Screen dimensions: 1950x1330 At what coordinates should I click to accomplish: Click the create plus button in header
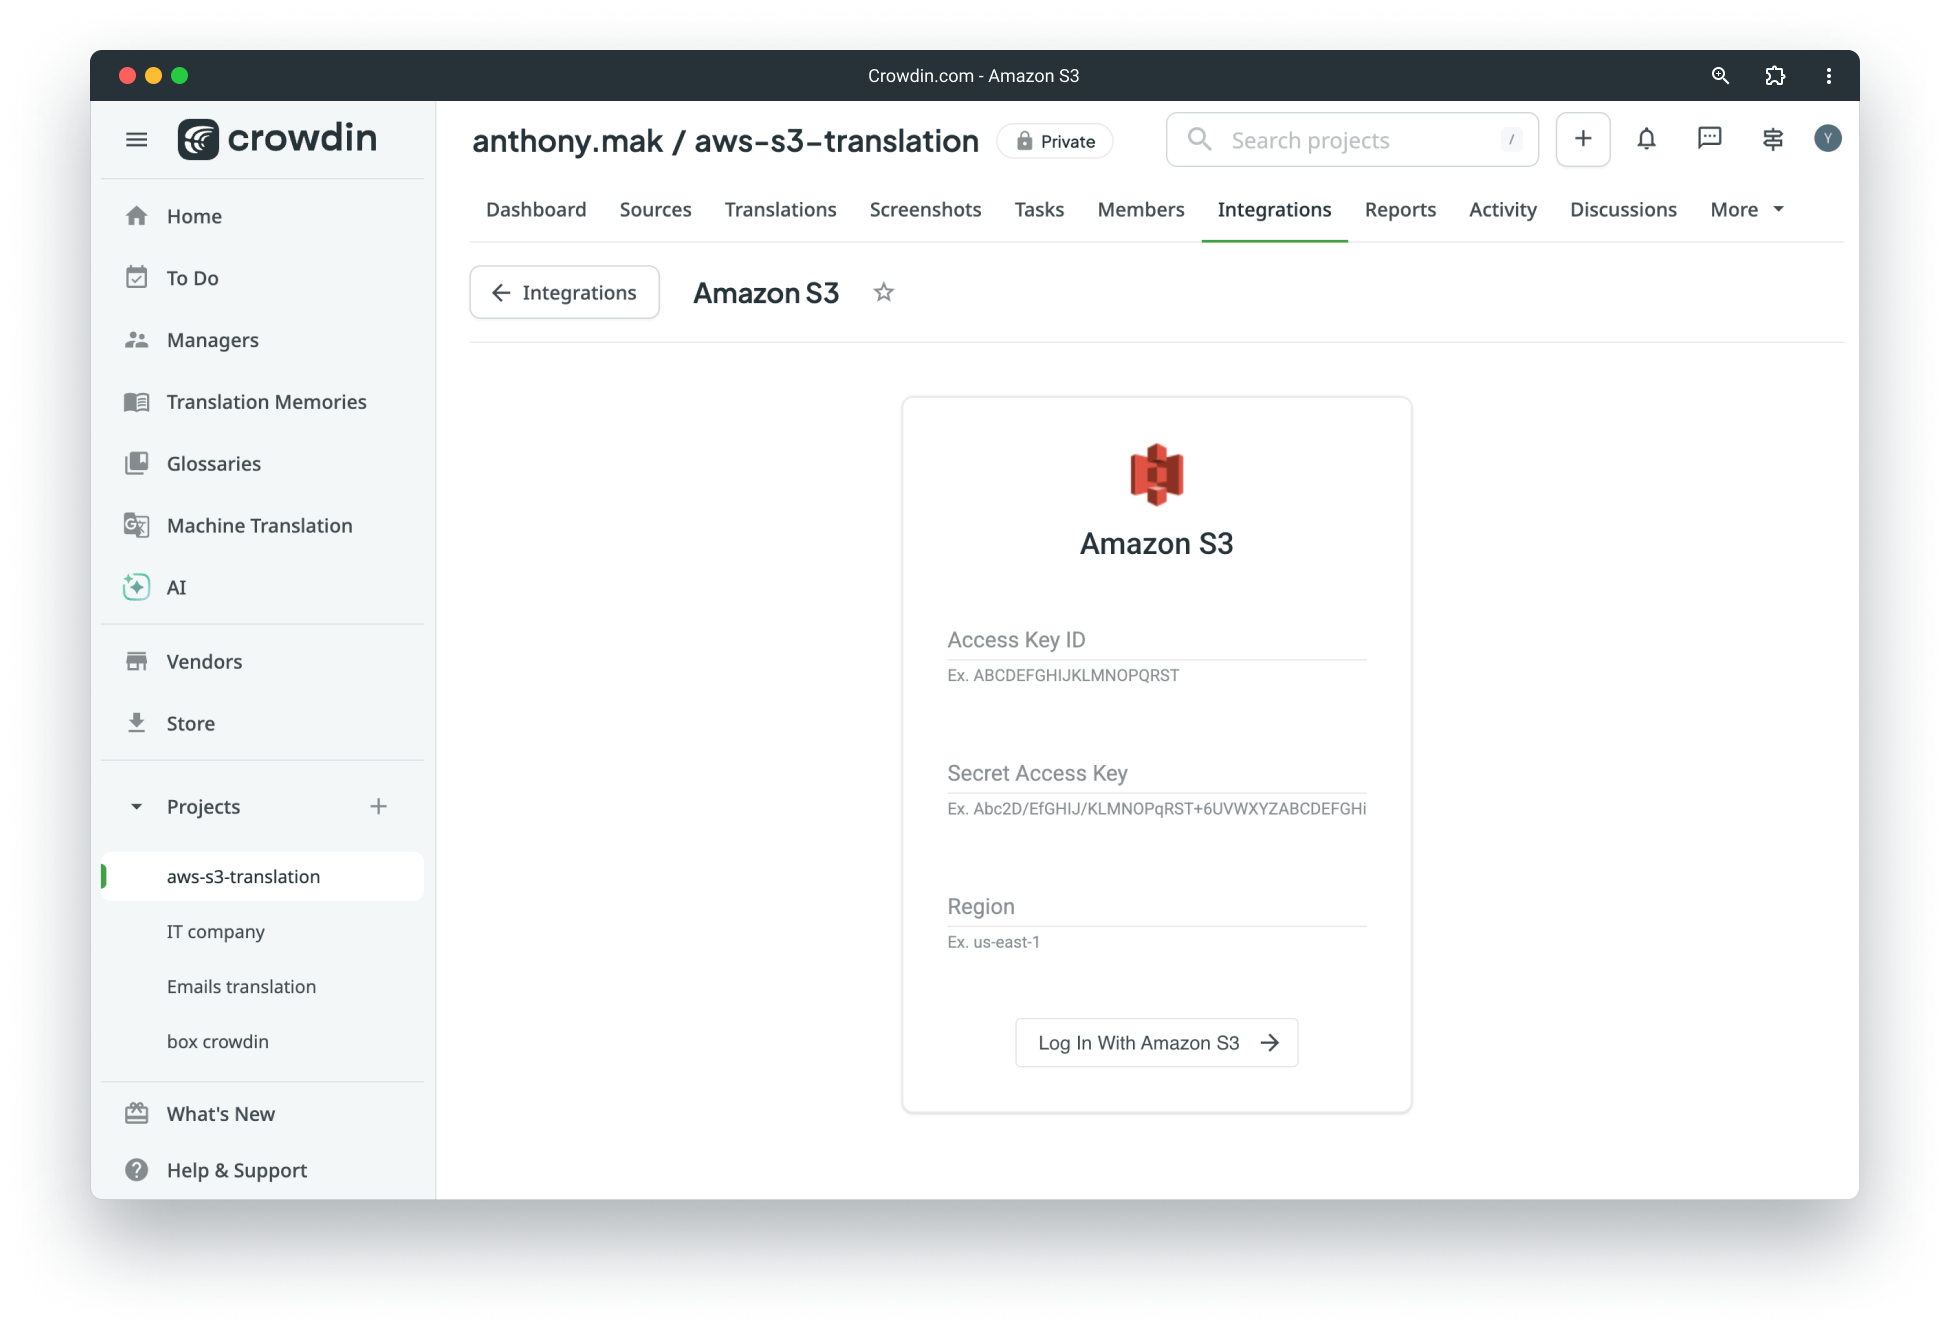click(1583, 139)
